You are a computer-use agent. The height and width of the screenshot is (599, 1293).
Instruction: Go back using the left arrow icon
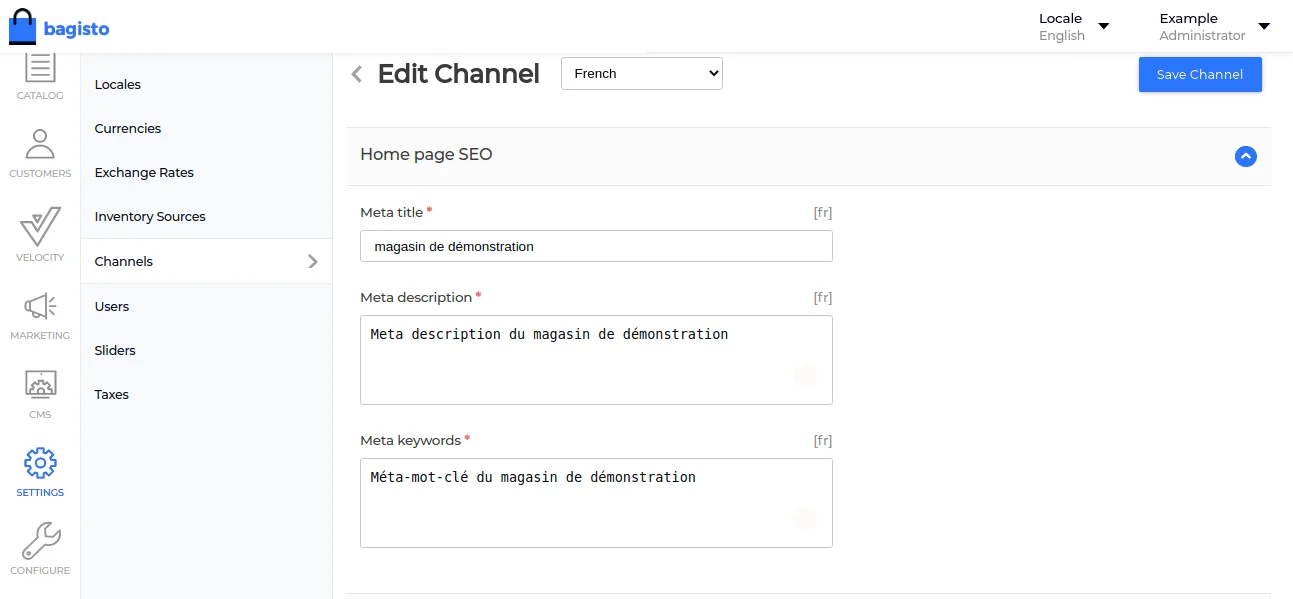(357, 74)
